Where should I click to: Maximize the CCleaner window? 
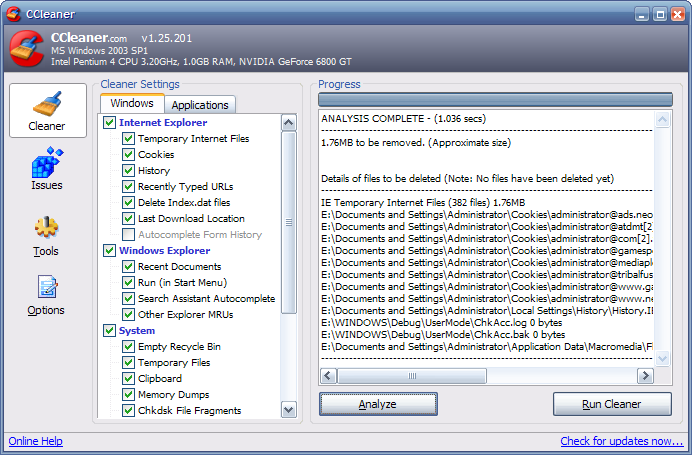(x=660, y=14)
